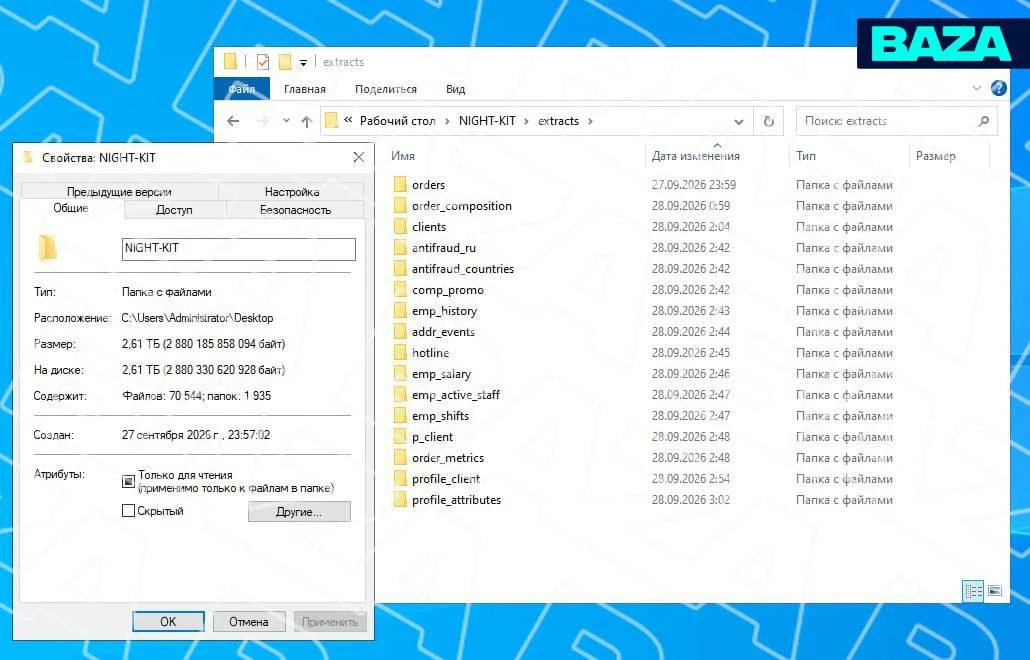Click the Properties checkmark quick access icon

[263, 62]
